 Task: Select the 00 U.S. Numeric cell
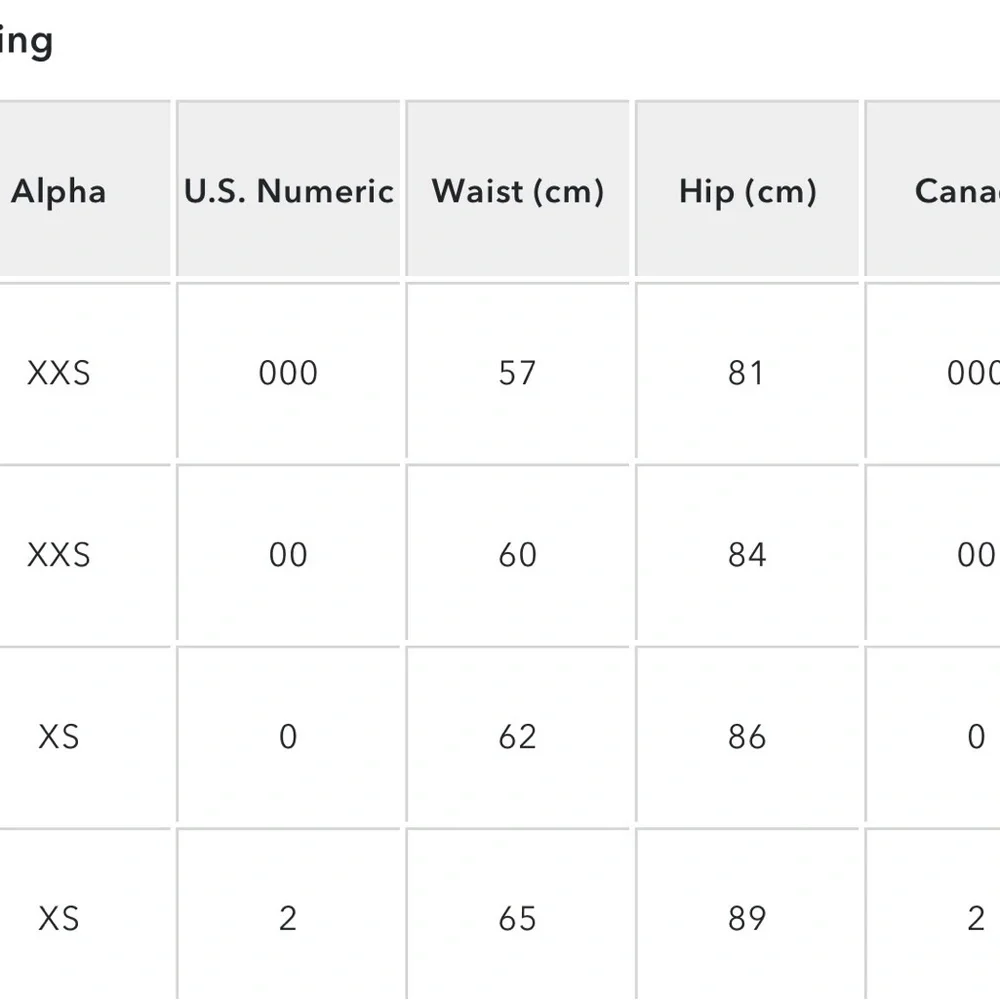click(x=288, y=553)
